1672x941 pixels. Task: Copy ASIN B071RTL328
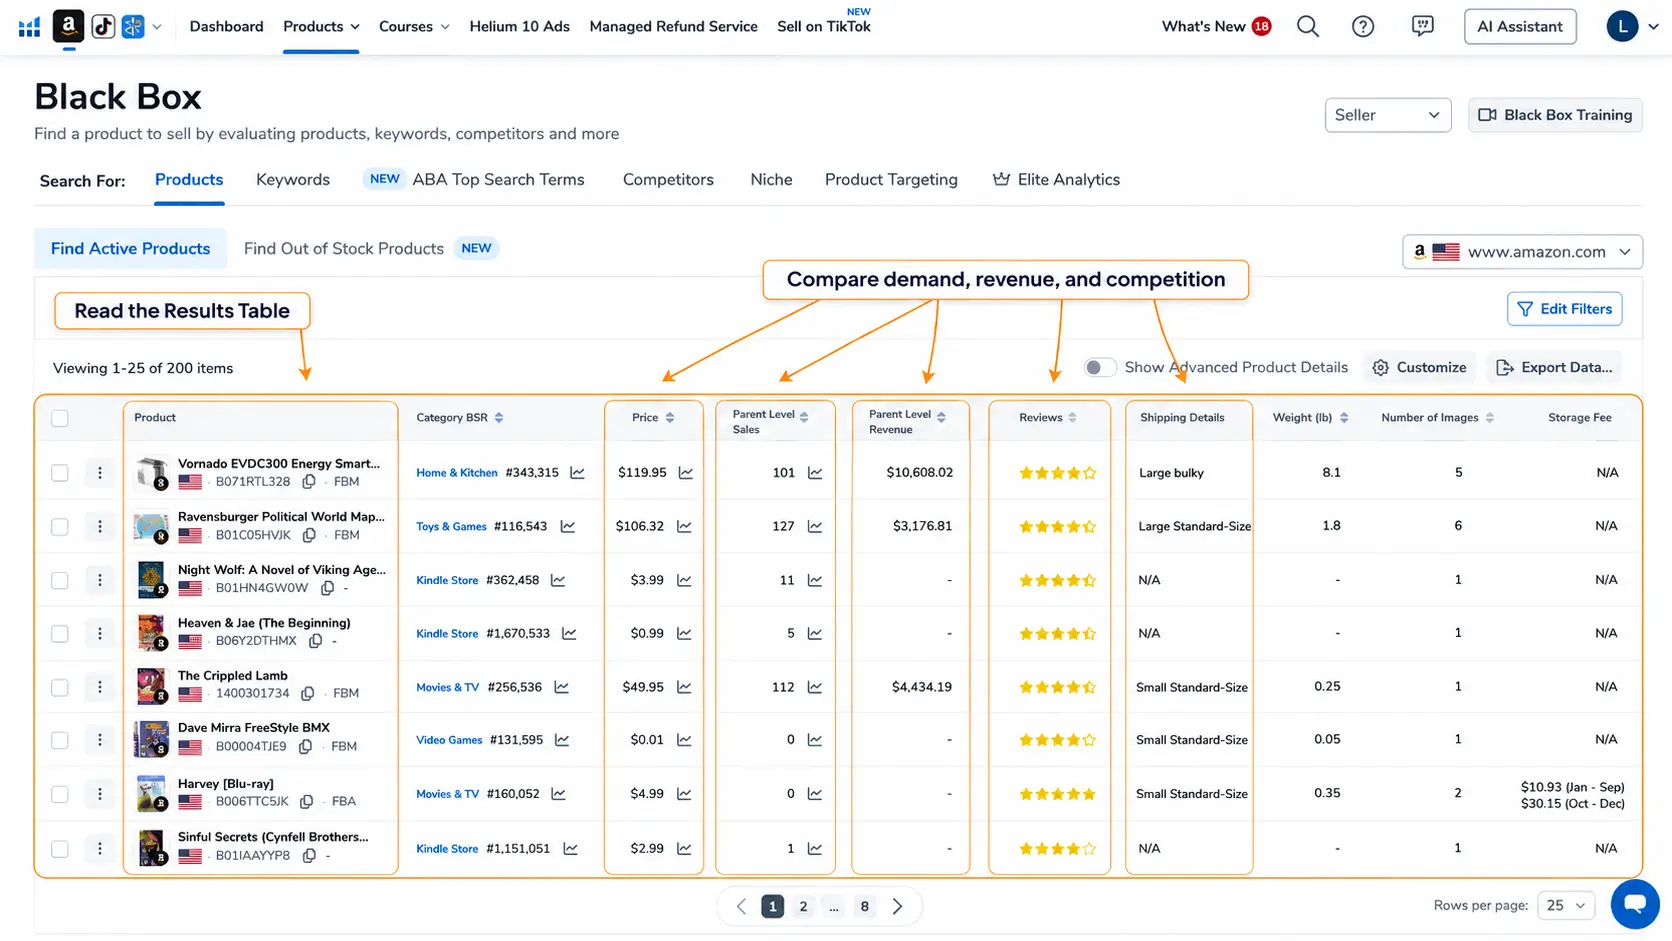tap(309, 482)
